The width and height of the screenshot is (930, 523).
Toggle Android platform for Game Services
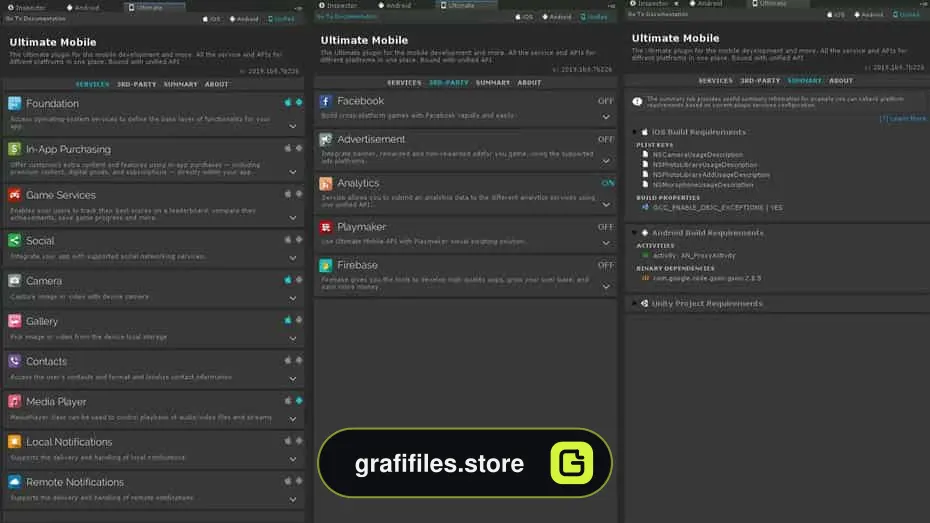point(299,194)
